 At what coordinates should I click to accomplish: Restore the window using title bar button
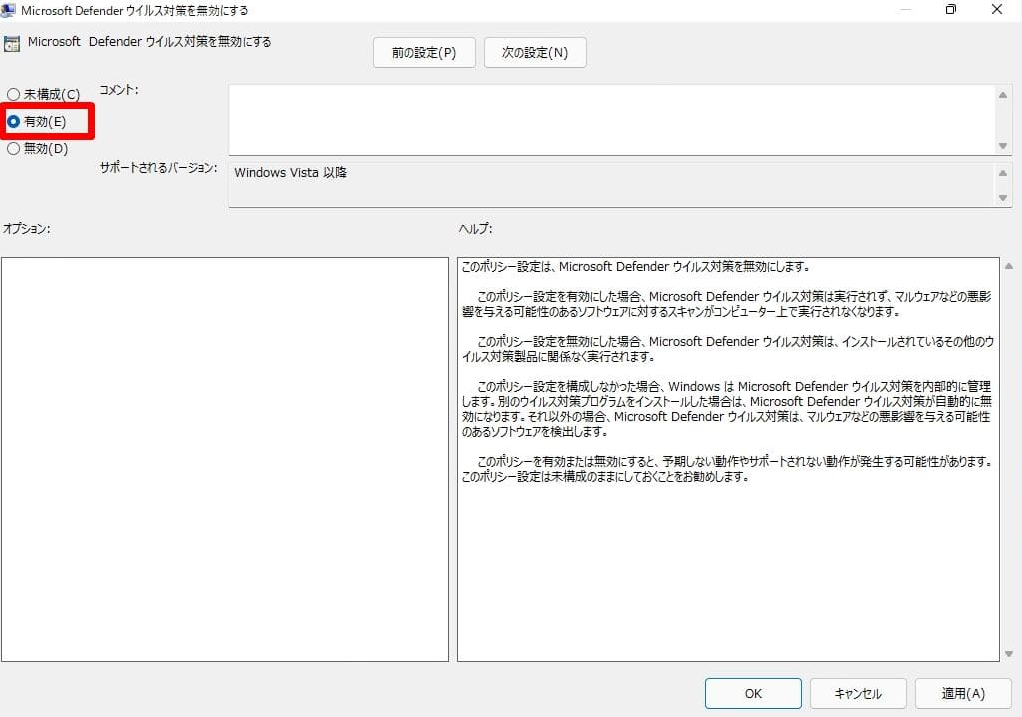pos(951,9)
